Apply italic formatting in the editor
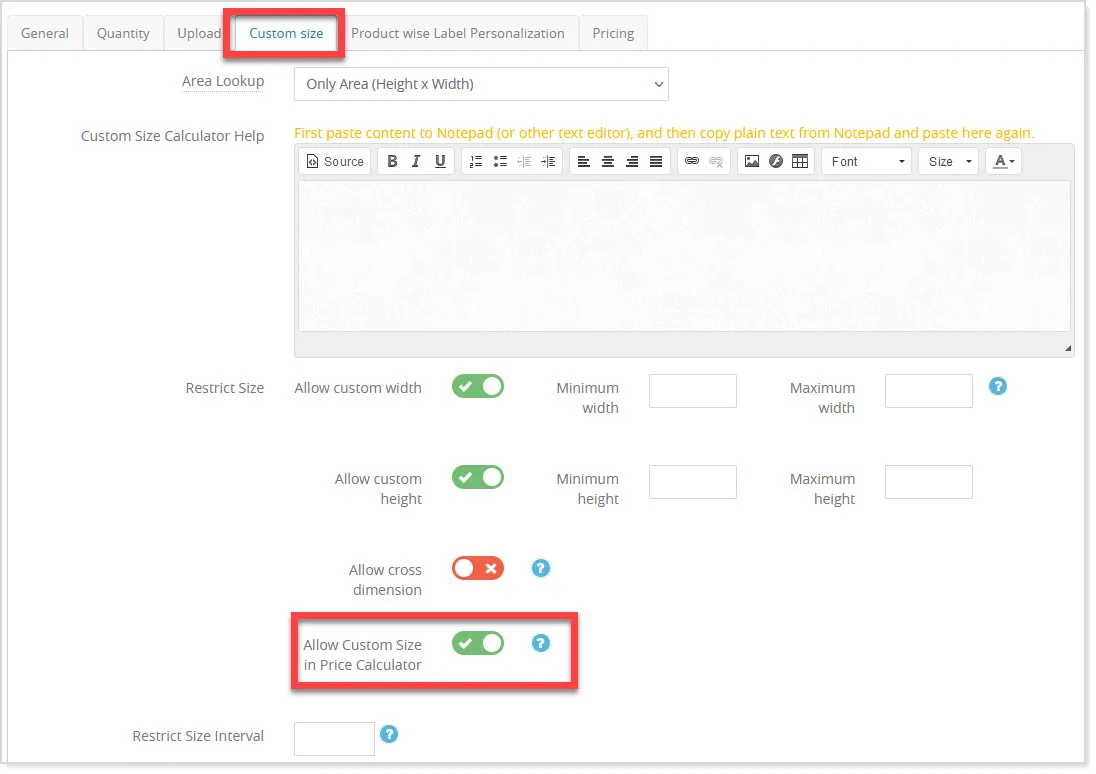Image resolution: width=1096 pixels, height=774 pixels. [x=416, y=162]
